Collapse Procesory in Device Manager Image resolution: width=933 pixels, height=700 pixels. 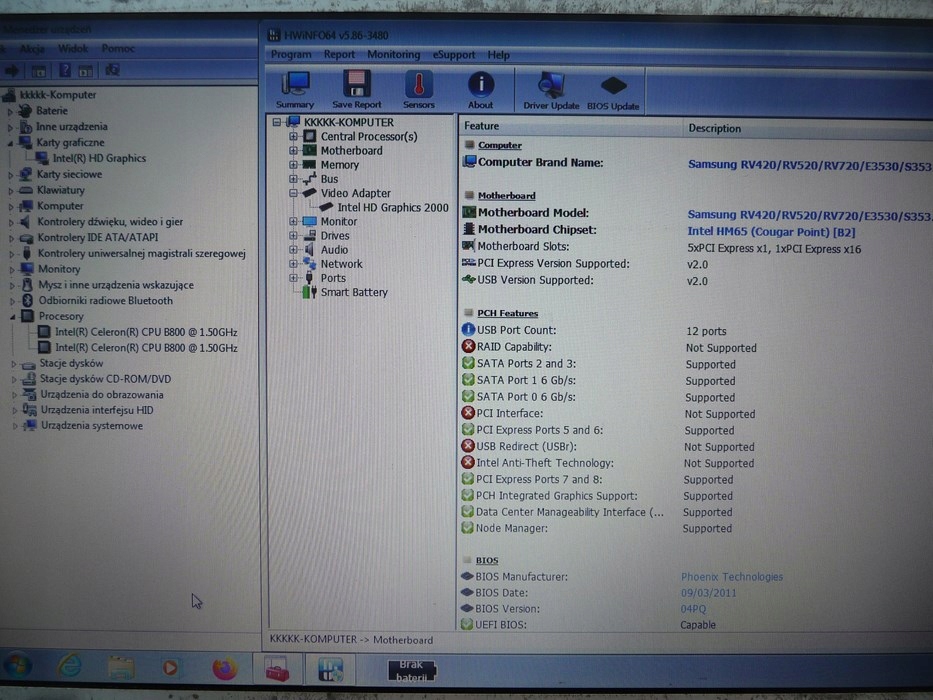(12, 317)
